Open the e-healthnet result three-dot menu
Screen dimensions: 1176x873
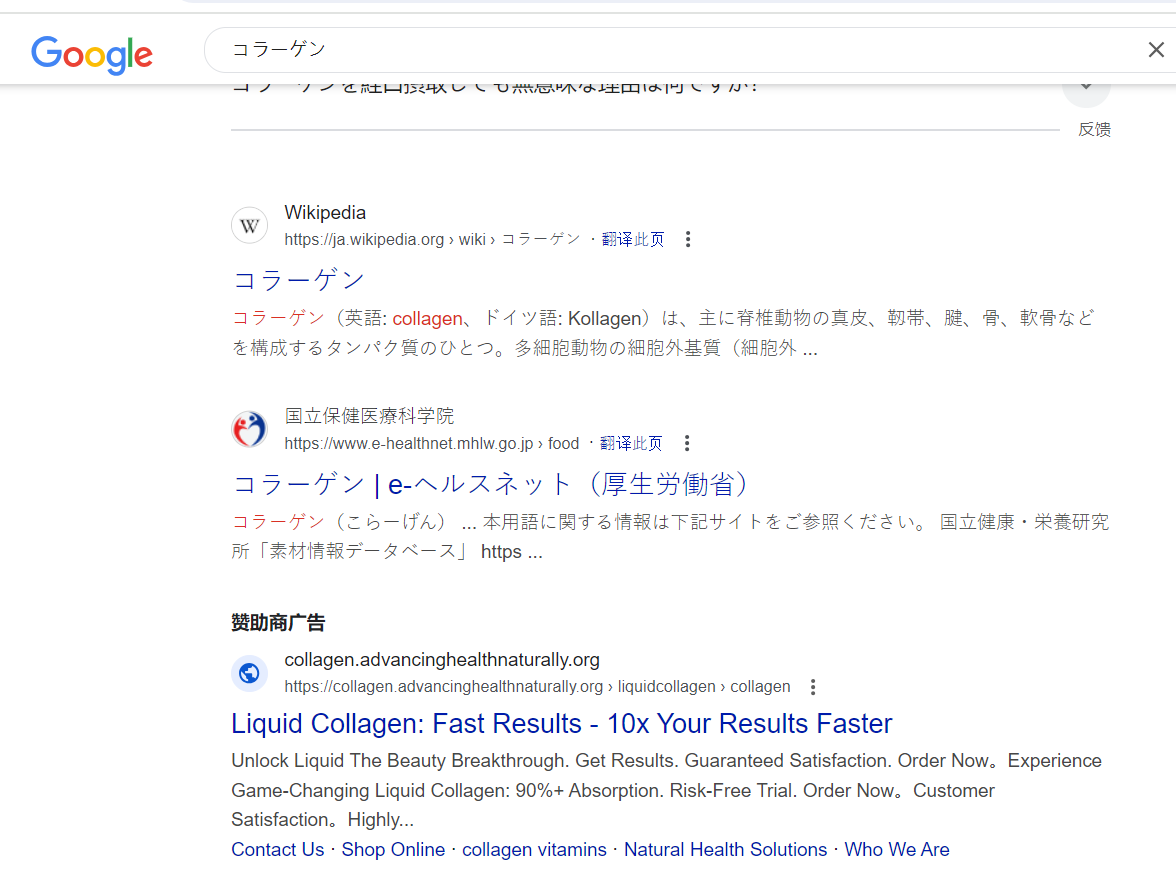pos(686,443)
